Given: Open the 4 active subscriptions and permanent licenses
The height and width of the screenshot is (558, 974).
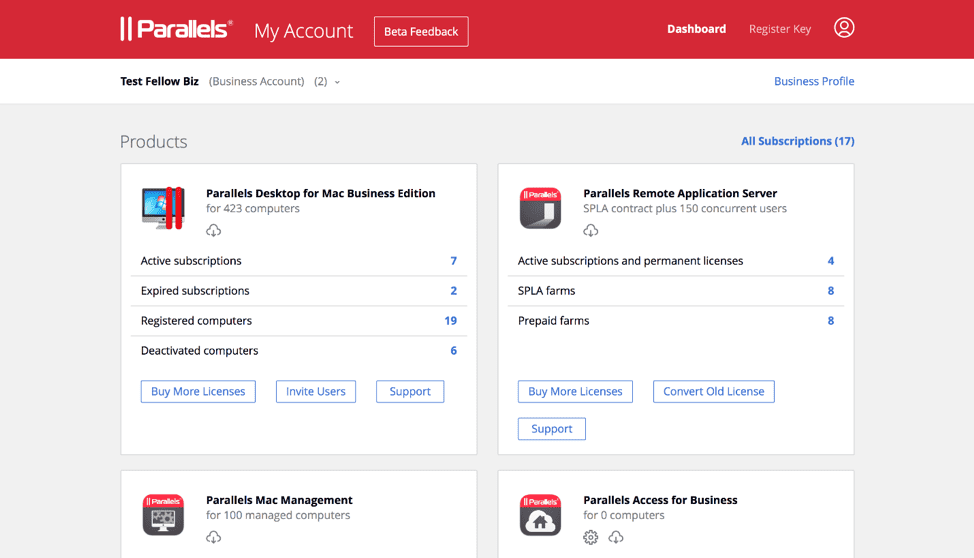Looking at the screenshot, I should (x=831, y=261).
